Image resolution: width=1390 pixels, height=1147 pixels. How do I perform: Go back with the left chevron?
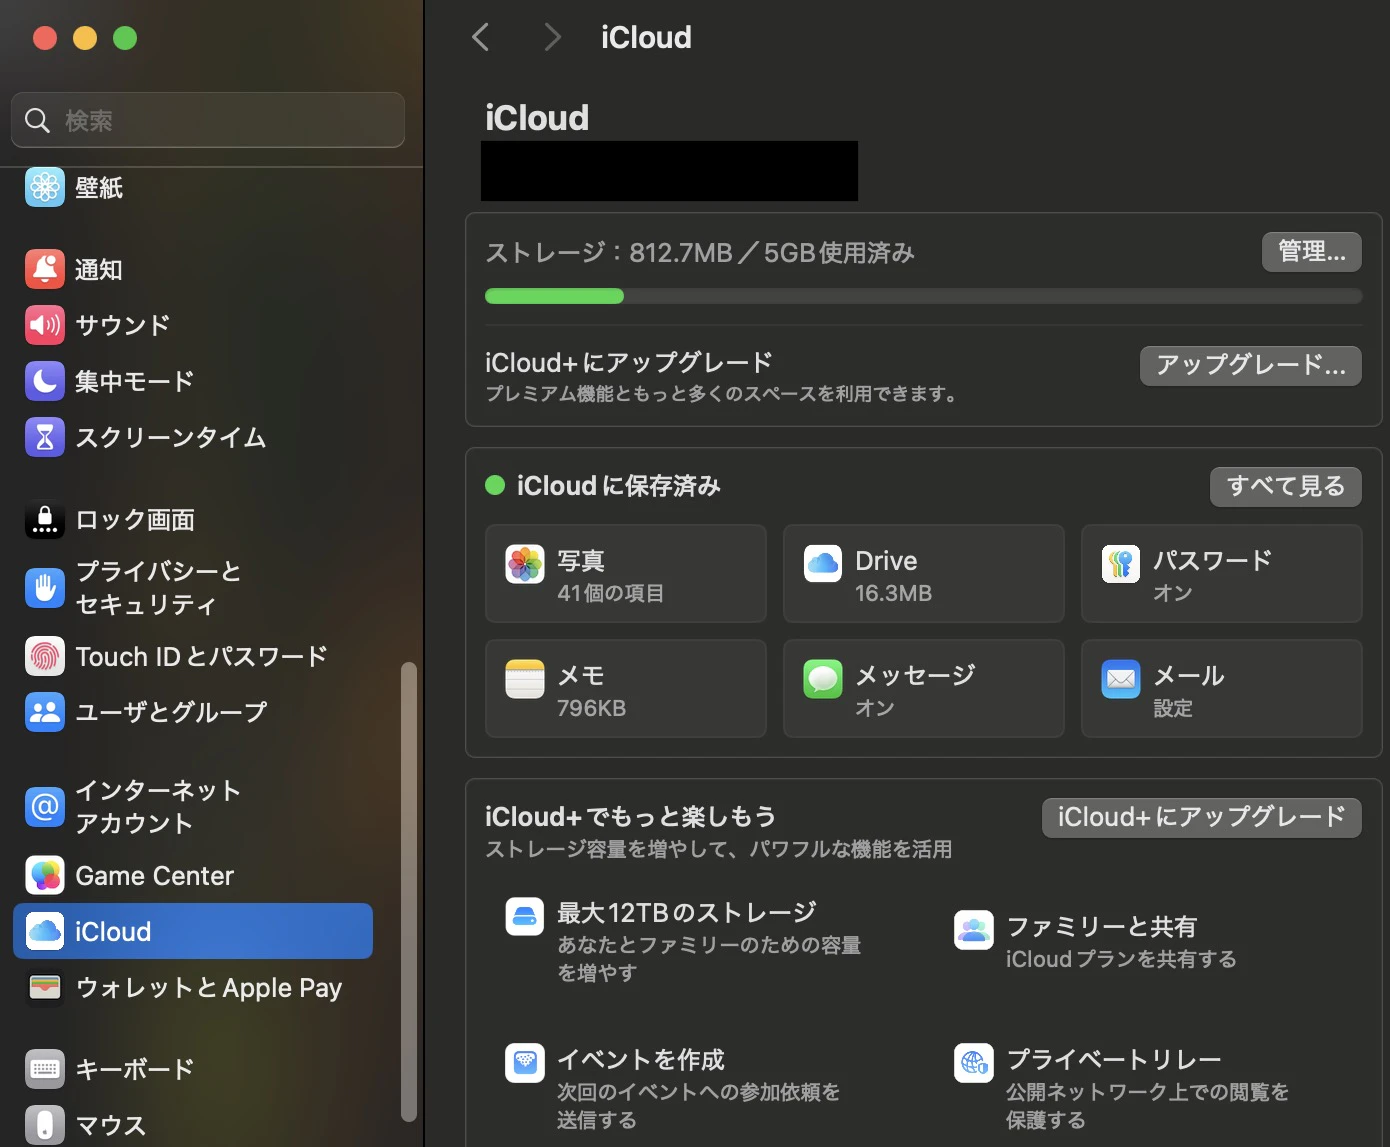coord(481,37)
